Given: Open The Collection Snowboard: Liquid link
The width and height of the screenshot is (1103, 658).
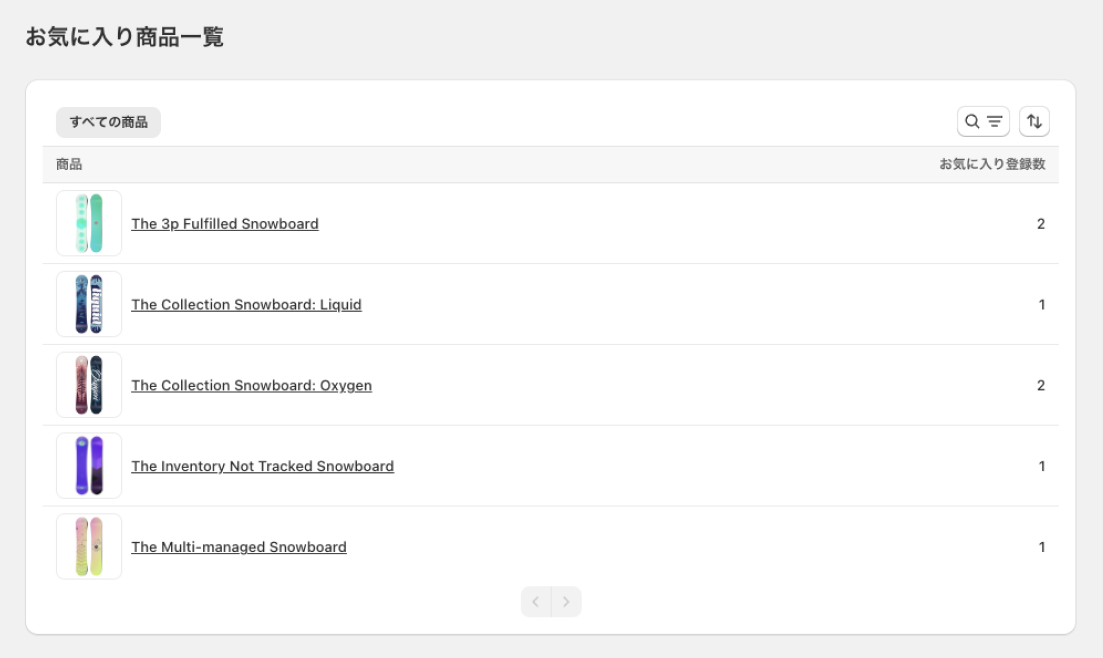Looking at the screenshot, I should [246, 305].
